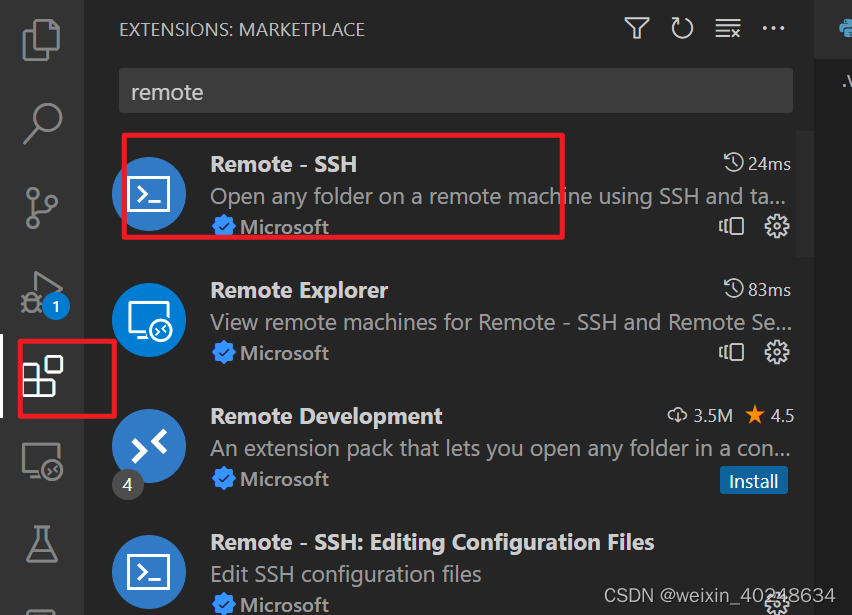Open manage gear for Remote Explorer extension

coord(776,352)
